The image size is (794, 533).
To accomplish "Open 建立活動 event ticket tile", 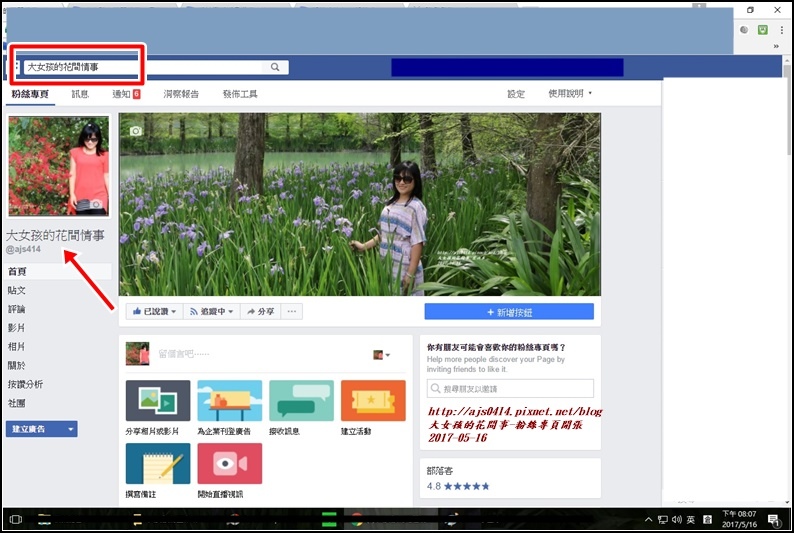I will [373, 400].
